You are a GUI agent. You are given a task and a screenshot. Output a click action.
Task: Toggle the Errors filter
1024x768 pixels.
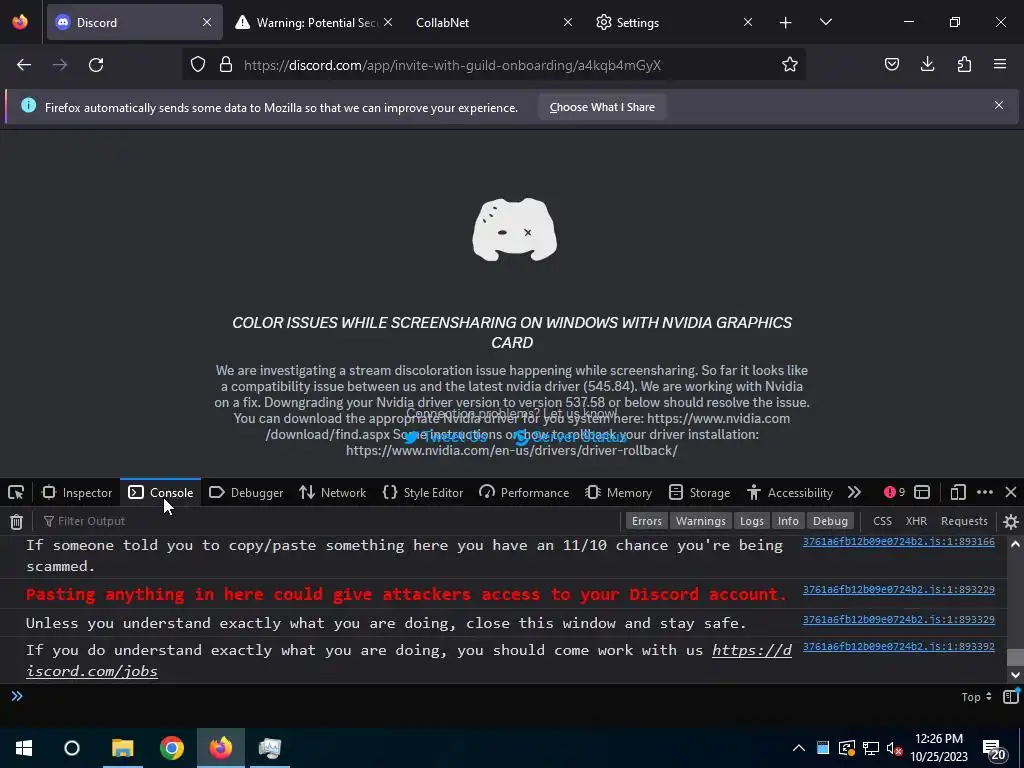tap(647, 521)
